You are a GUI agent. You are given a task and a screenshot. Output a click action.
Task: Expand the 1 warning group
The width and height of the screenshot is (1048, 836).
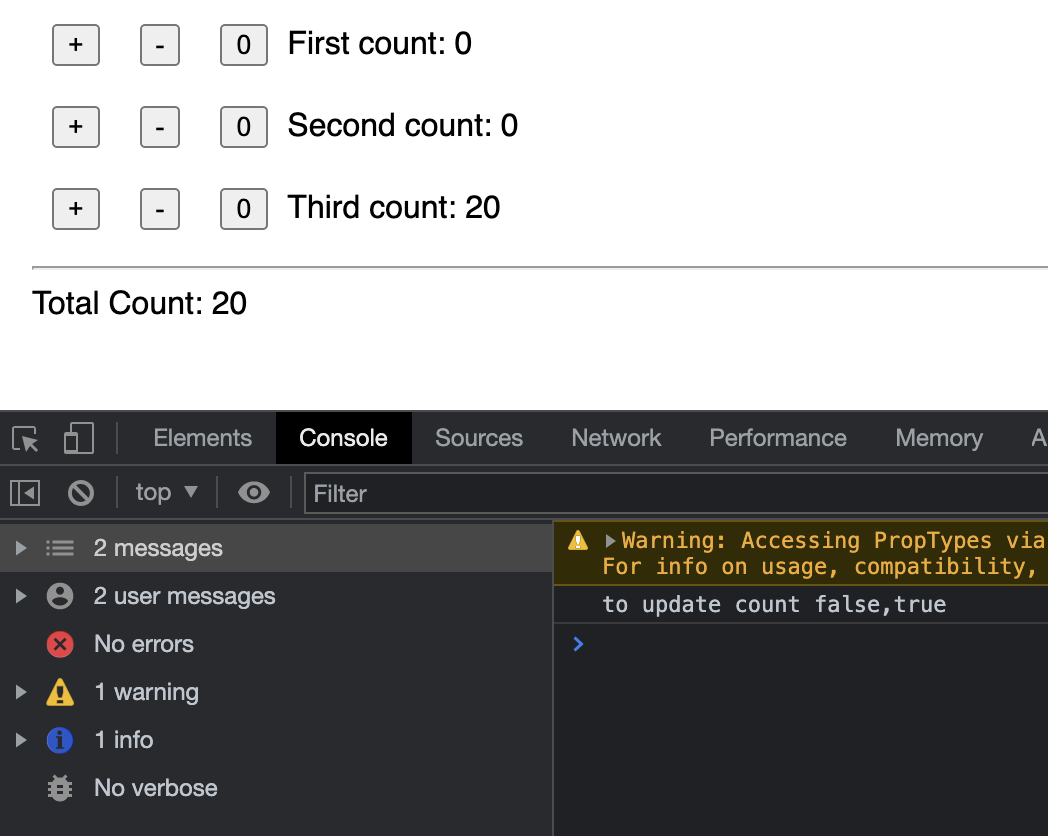20,692
